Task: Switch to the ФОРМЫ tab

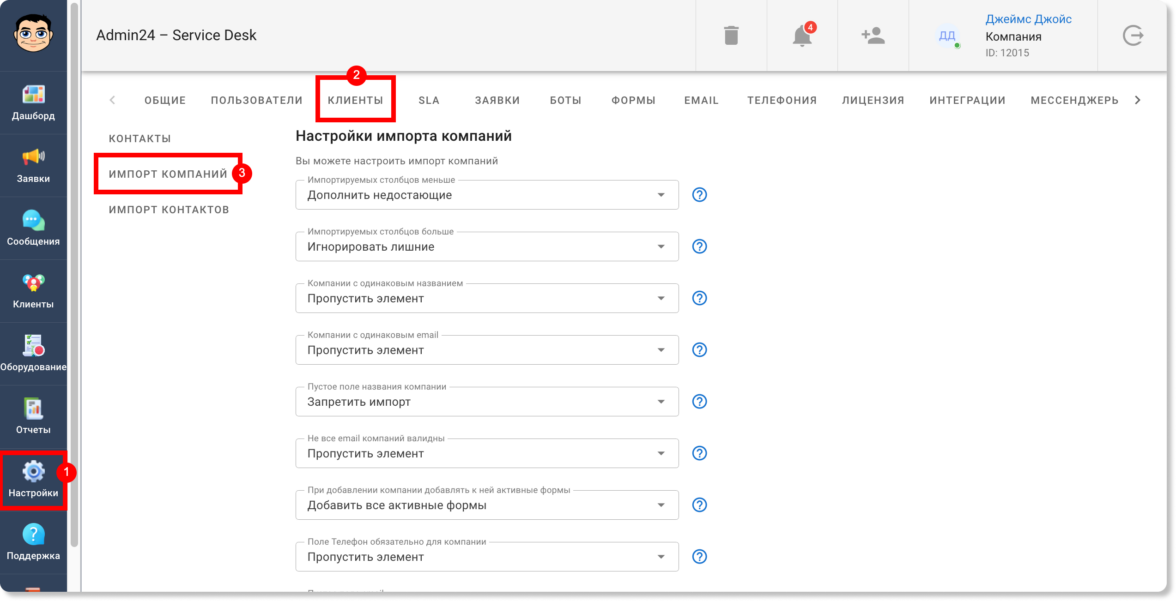Action: click(633, 101)
